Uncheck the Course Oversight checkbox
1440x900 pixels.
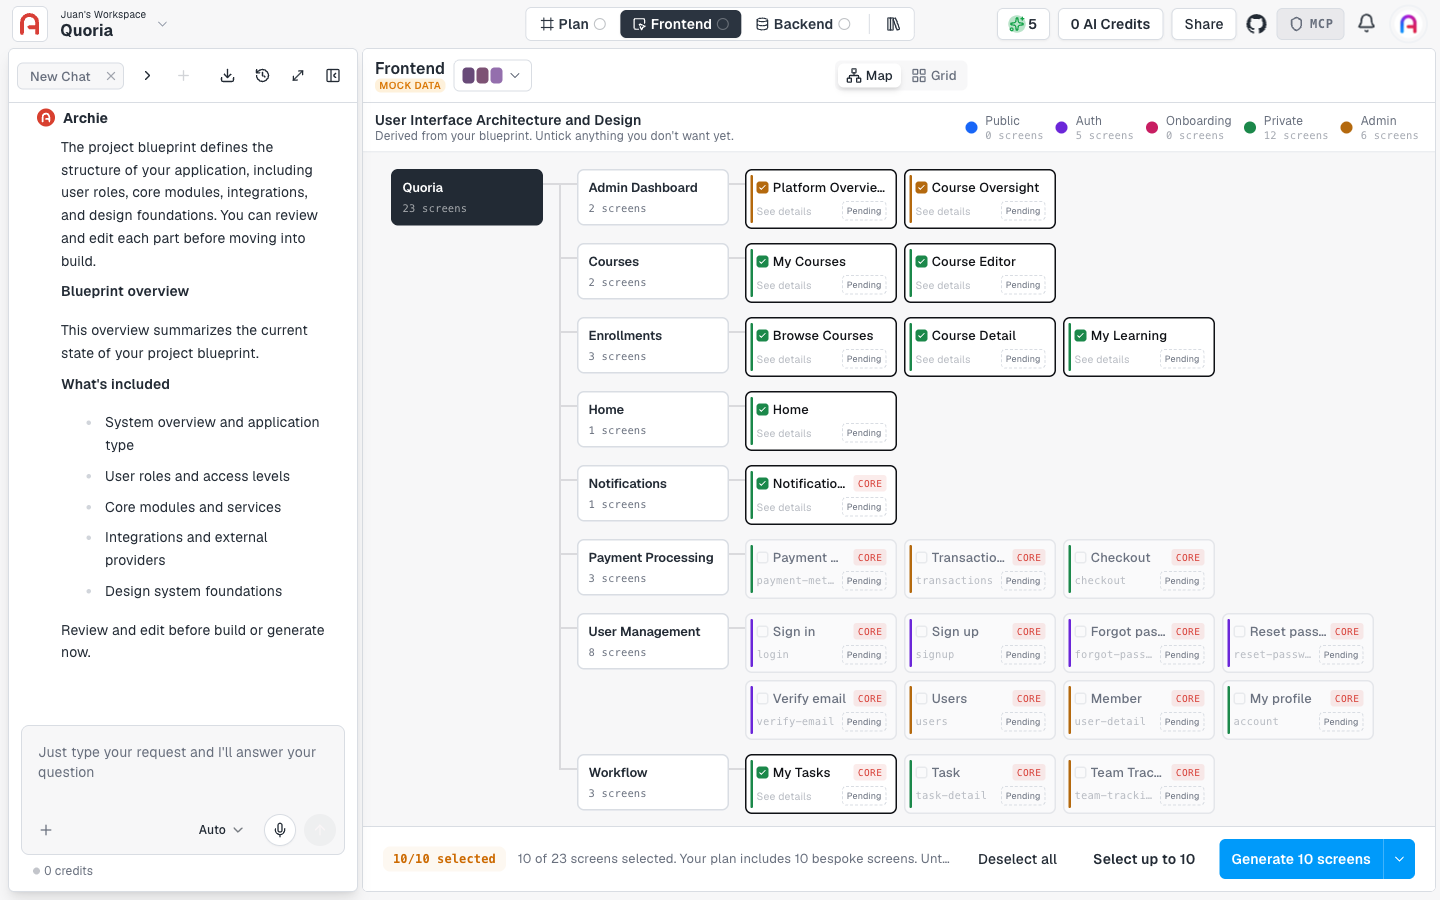(922, 188)
